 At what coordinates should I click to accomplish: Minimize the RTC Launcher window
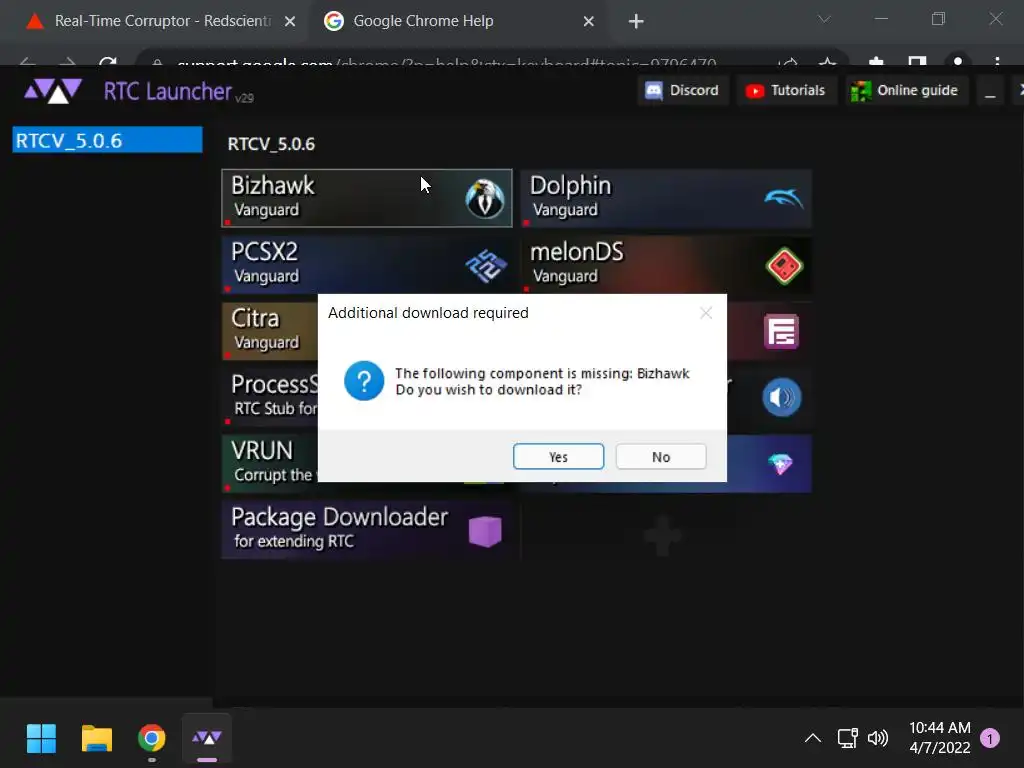coord(990,91)
